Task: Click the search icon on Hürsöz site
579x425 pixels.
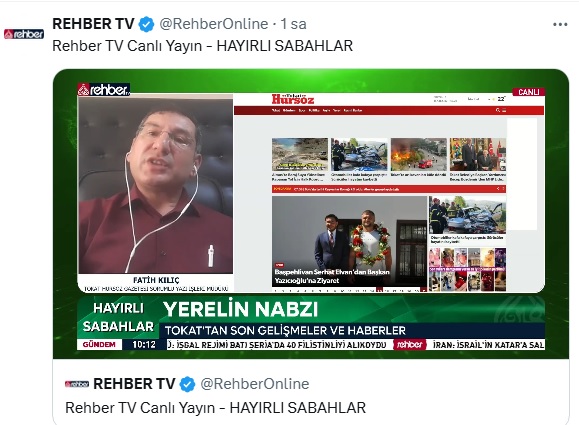Action: 498,110
